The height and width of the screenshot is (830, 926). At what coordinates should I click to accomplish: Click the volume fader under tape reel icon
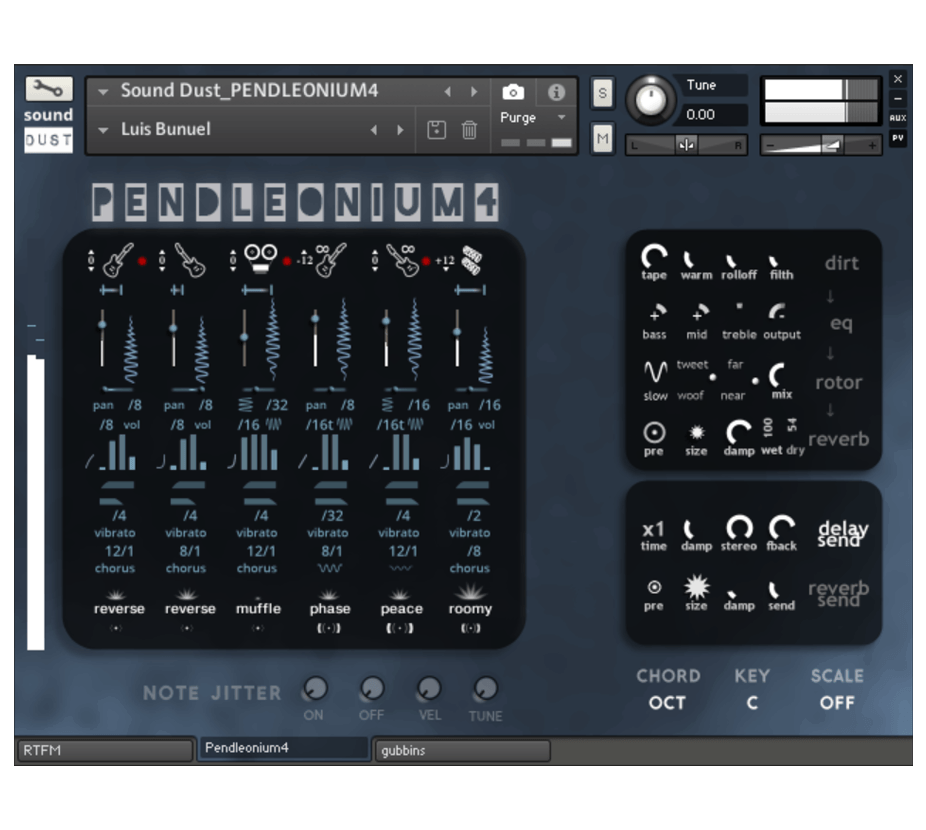(244, 338)
